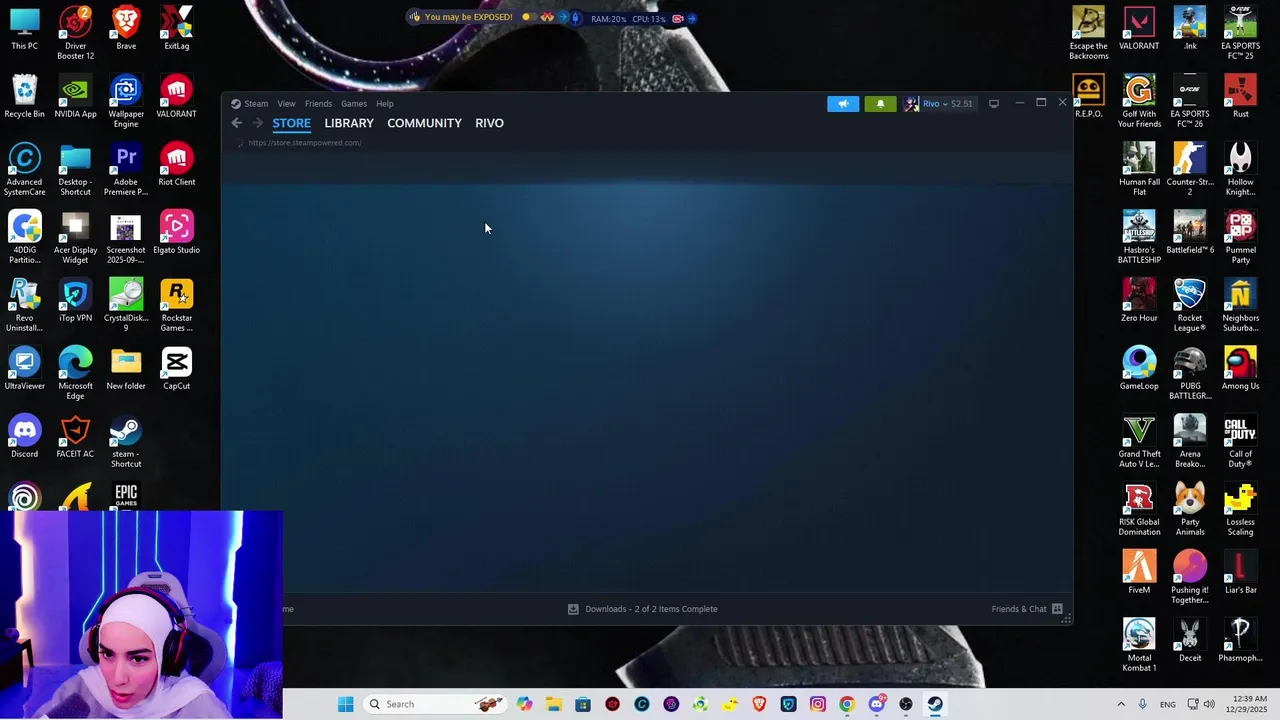Open Steam downloads manager icon
This screenshot has height=720, width=1280.
pyautogui.click(x=573, y=609)
